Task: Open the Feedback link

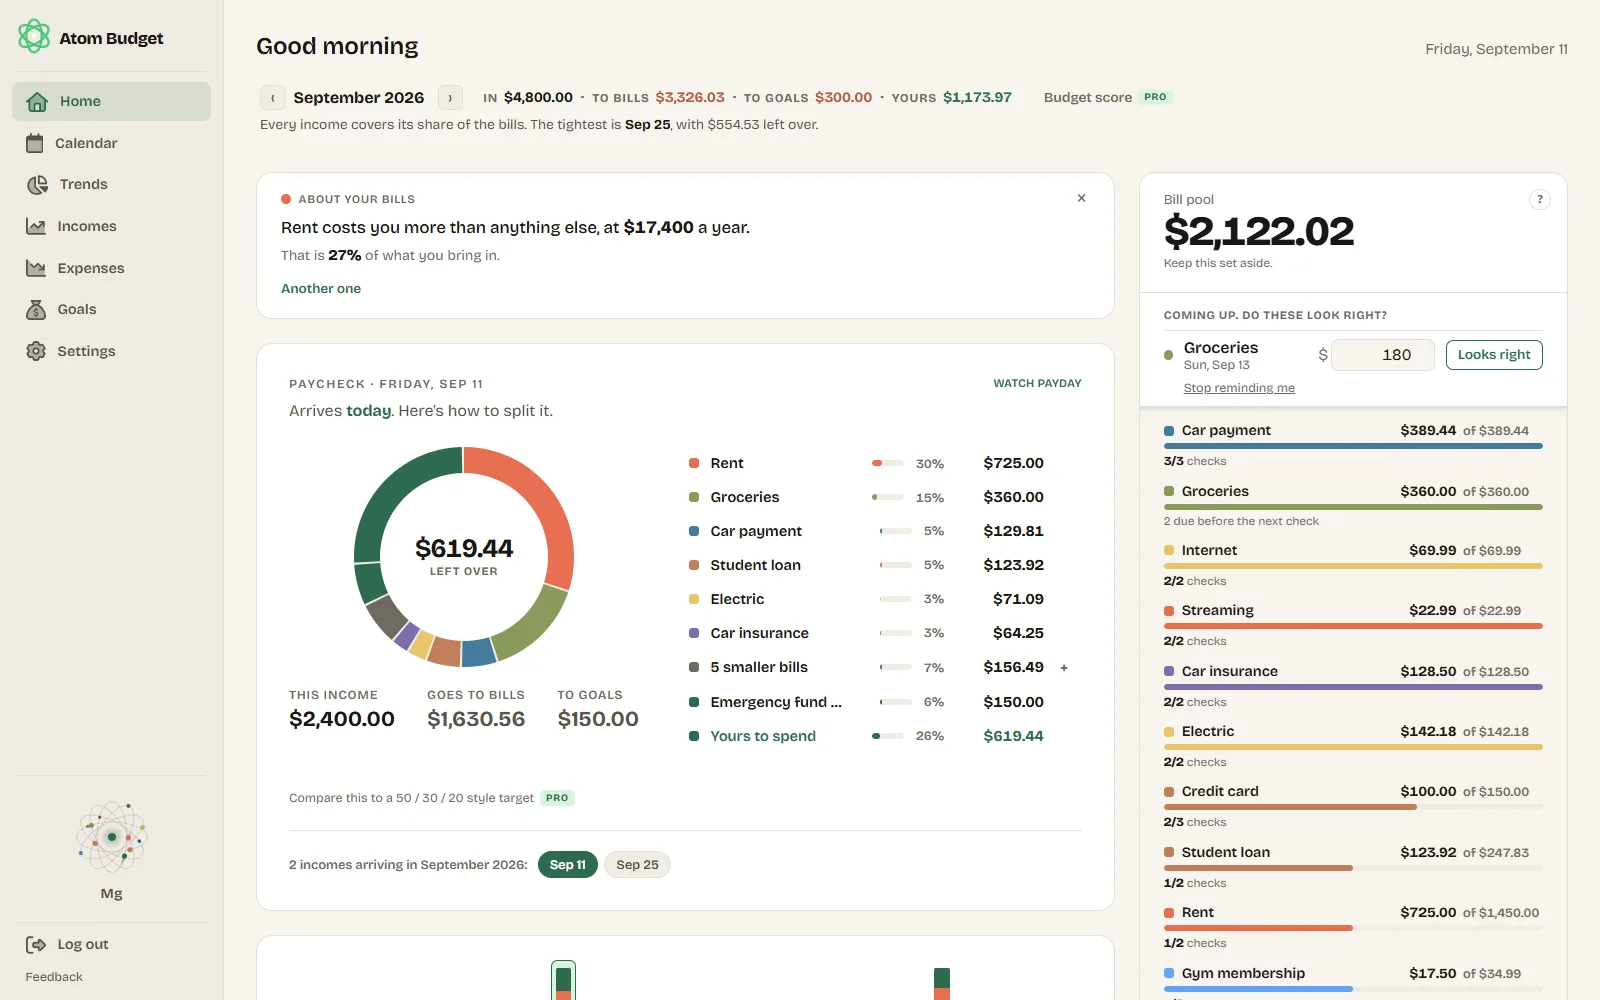Action: [54, 977]
